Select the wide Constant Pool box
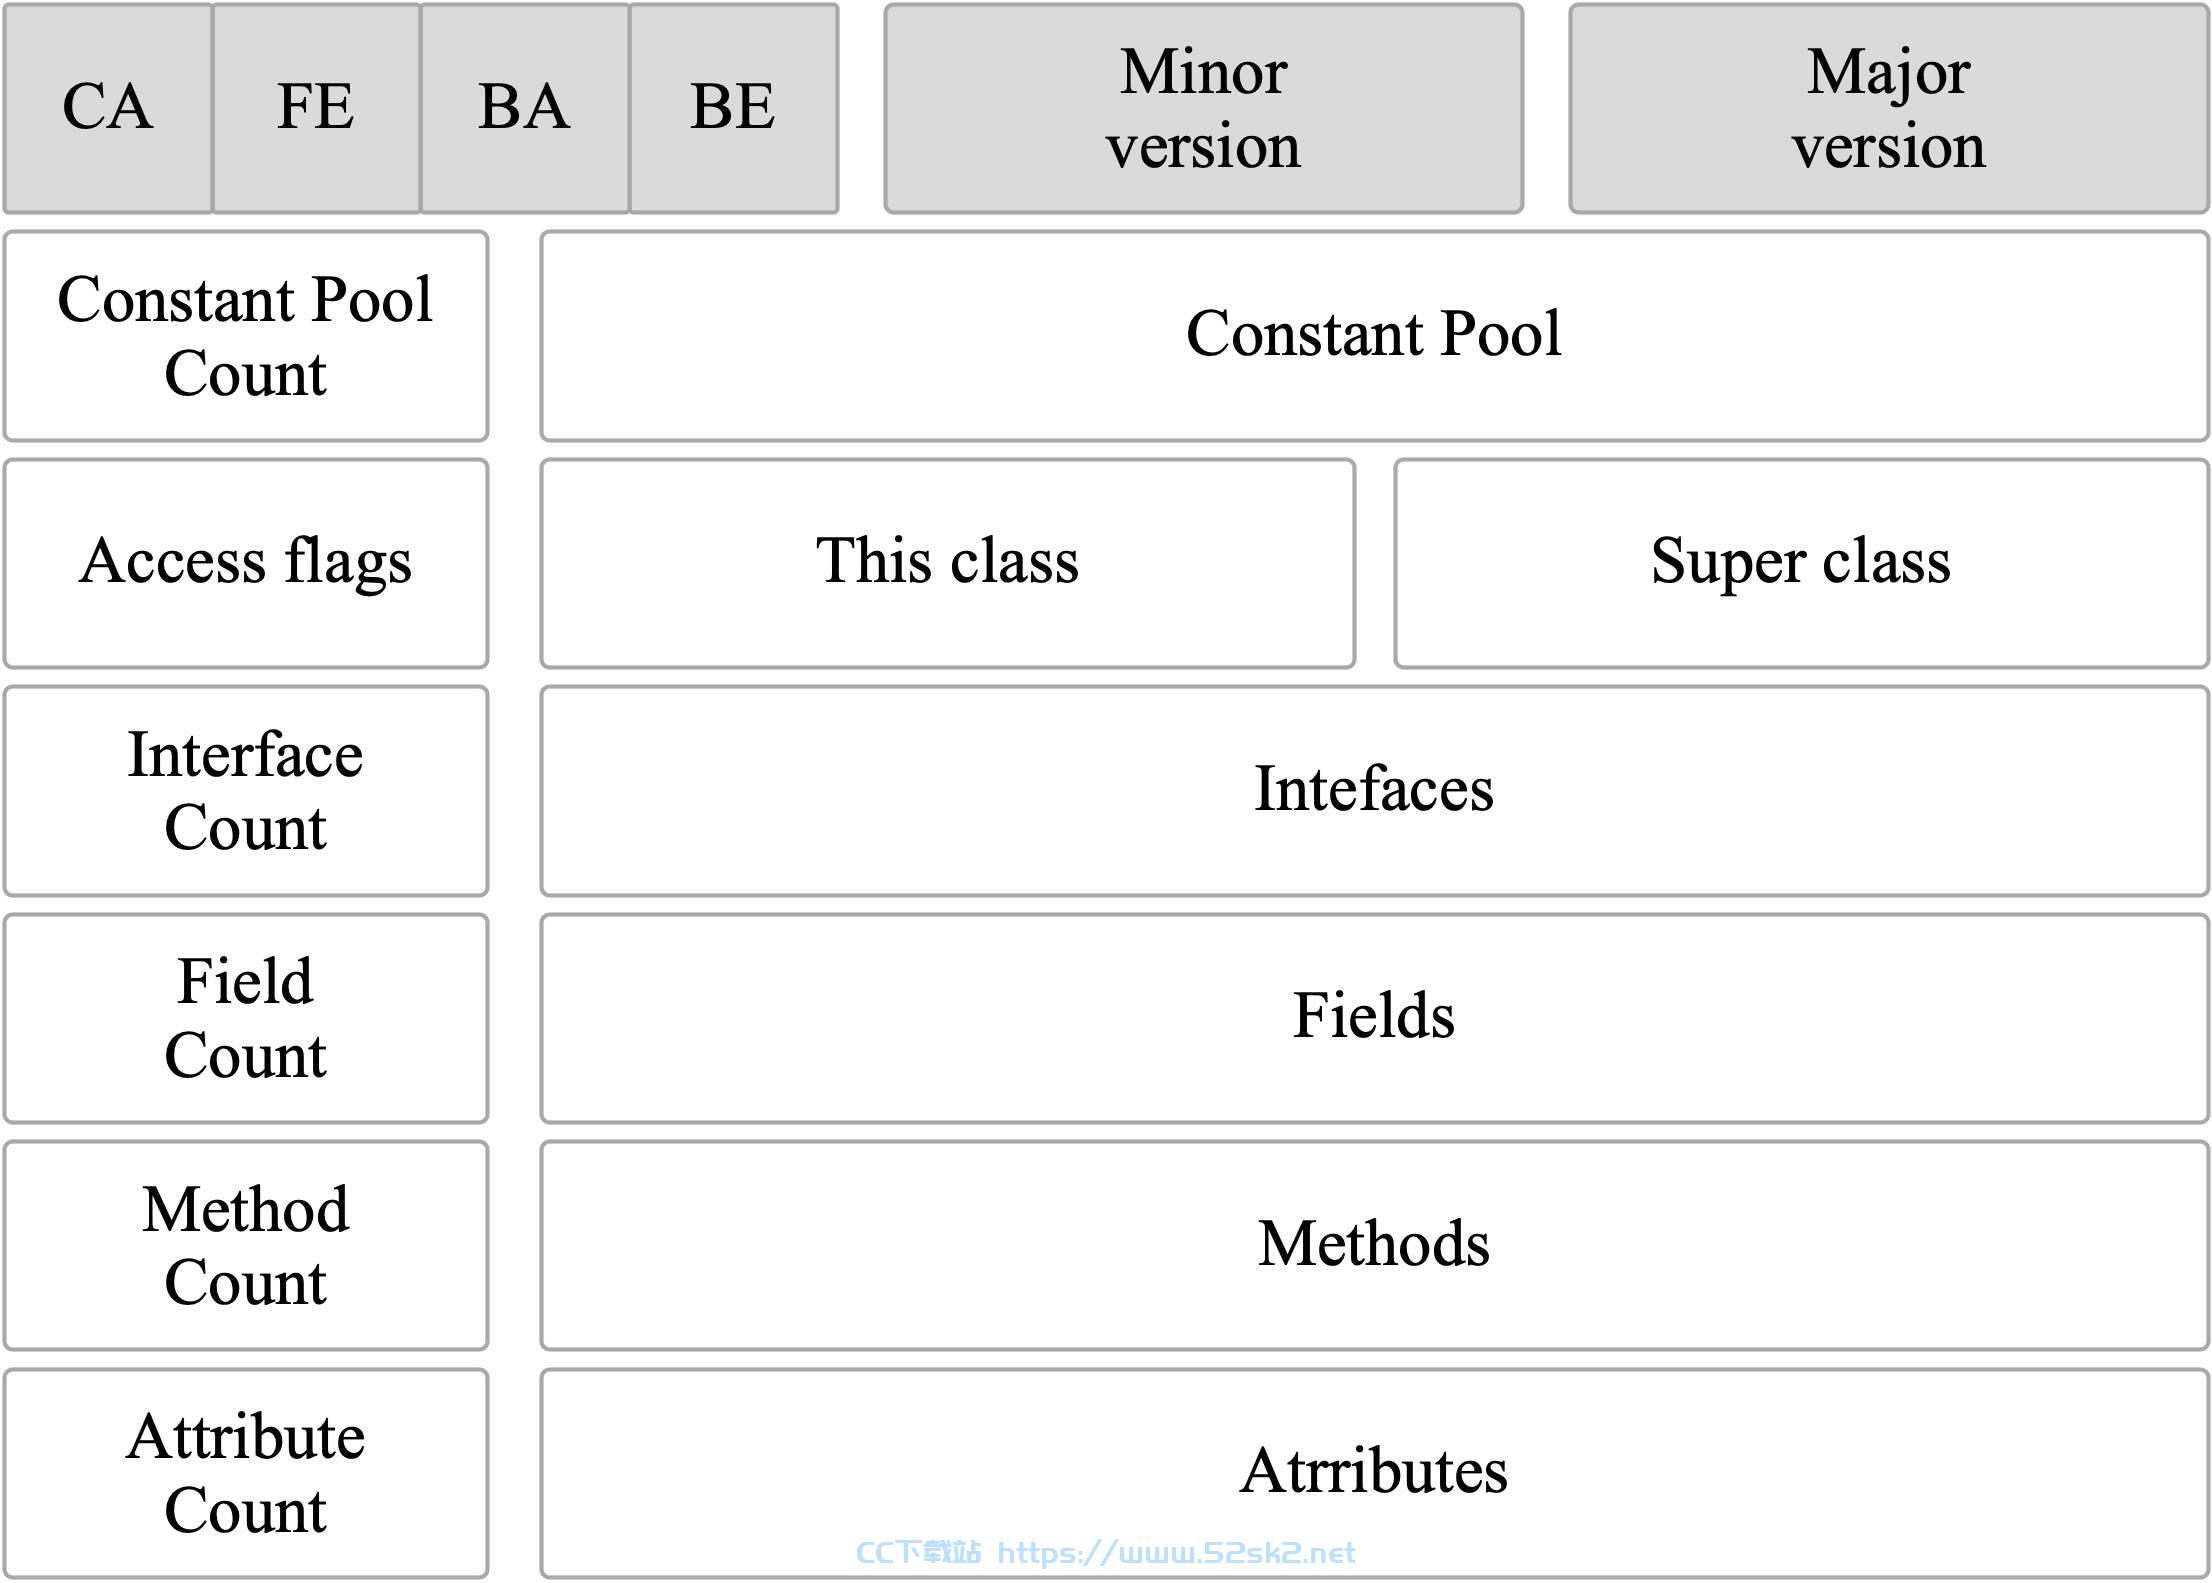Screen dimensions: 2212x1583 point(1375,336)
